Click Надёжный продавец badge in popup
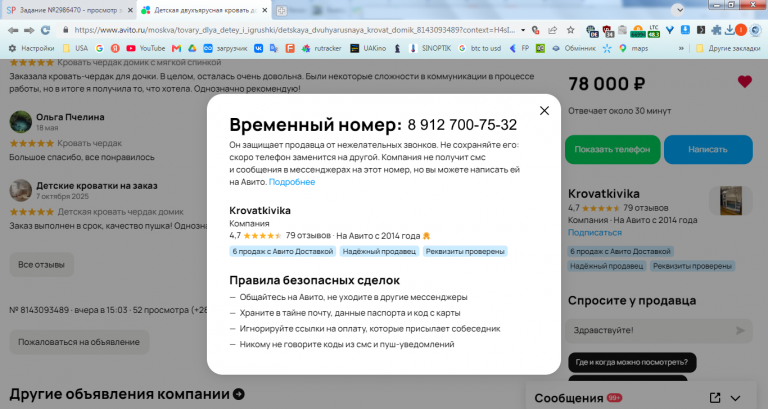 click(379, 251)
